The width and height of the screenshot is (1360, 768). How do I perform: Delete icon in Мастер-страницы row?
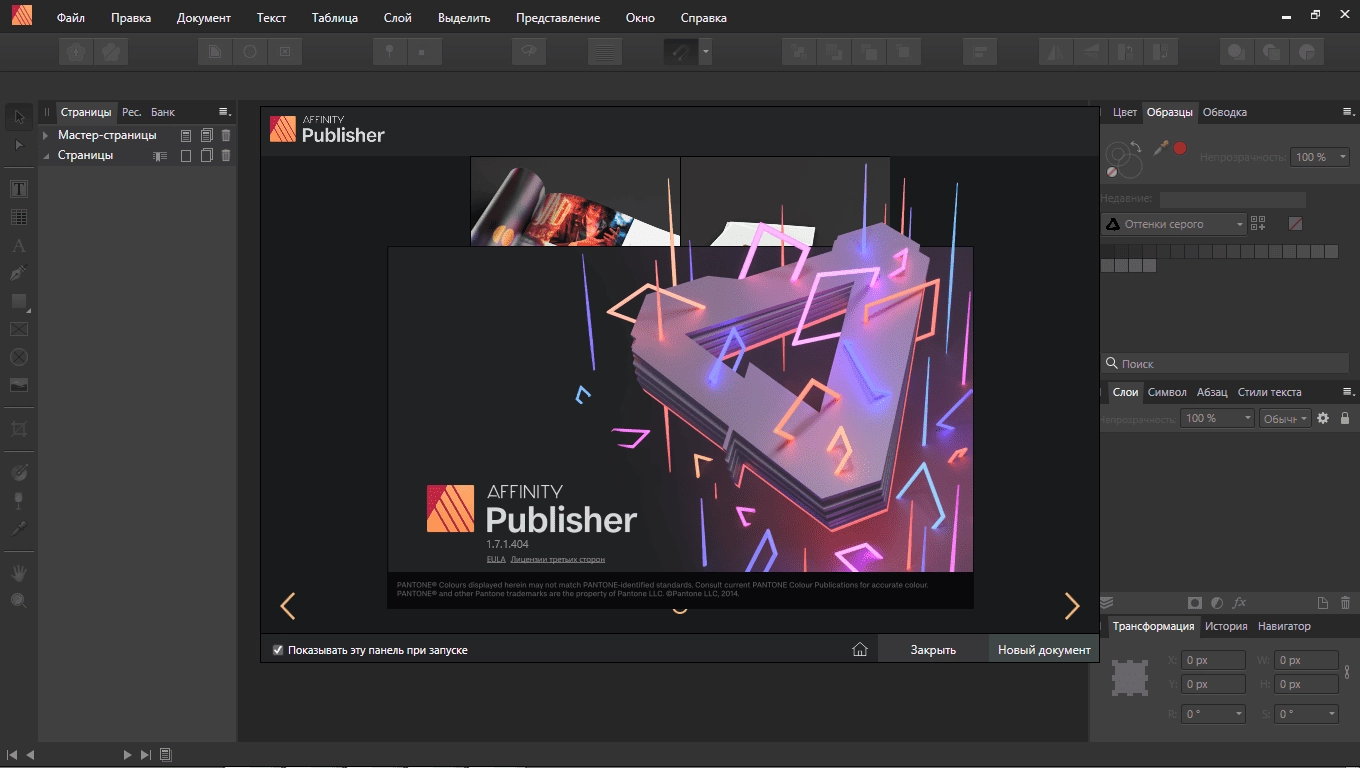[226, 135]
